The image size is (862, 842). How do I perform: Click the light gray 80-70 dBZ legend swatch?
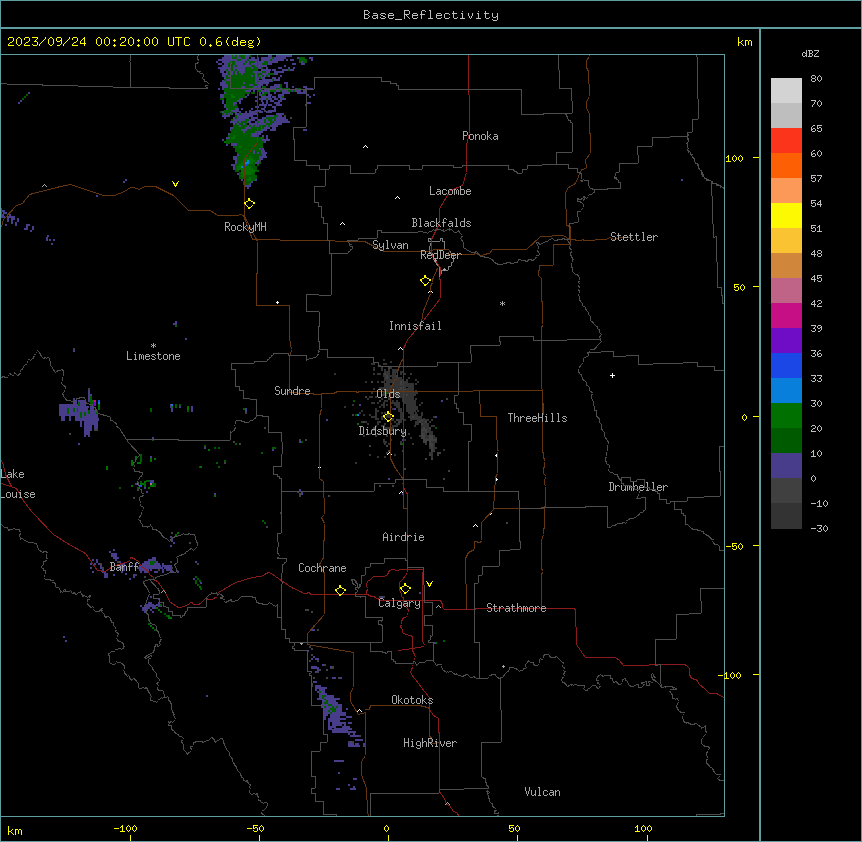[786, 91]
